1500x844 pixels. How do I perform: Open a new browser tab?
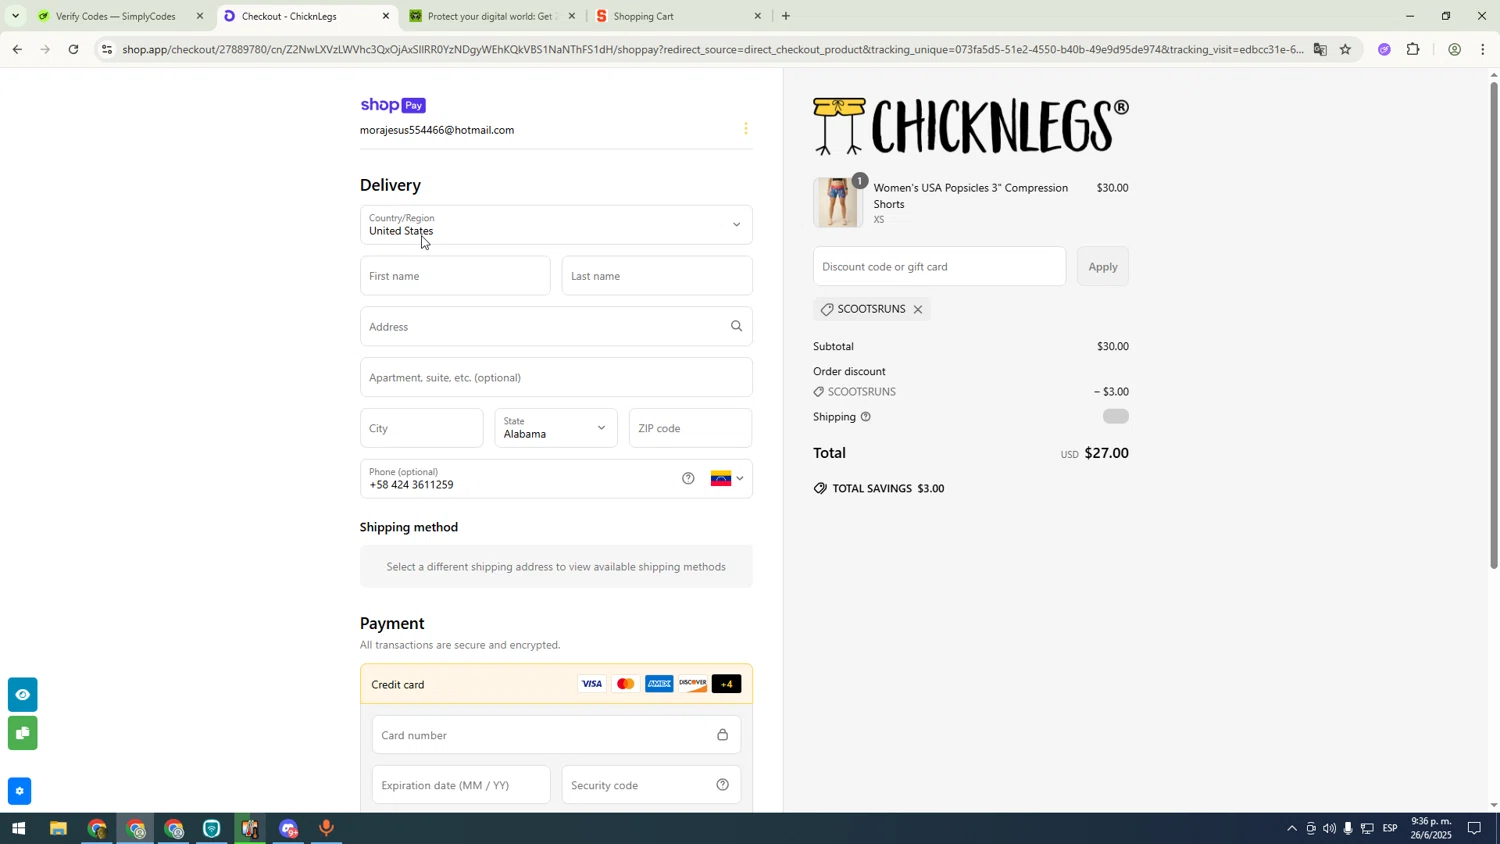pos(786,16)
